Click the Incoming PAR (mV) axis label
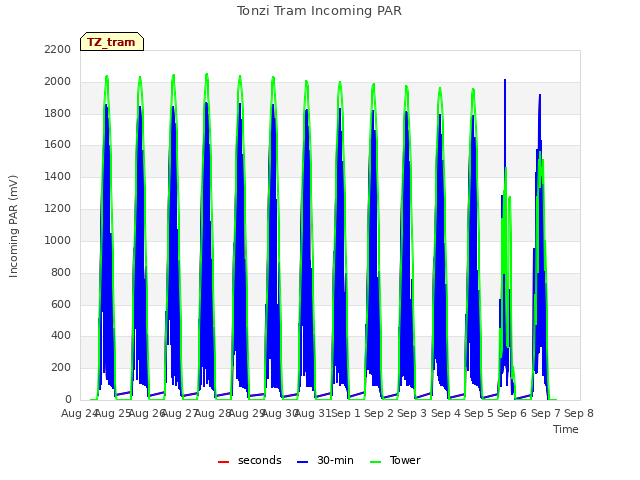 (13, 226)
